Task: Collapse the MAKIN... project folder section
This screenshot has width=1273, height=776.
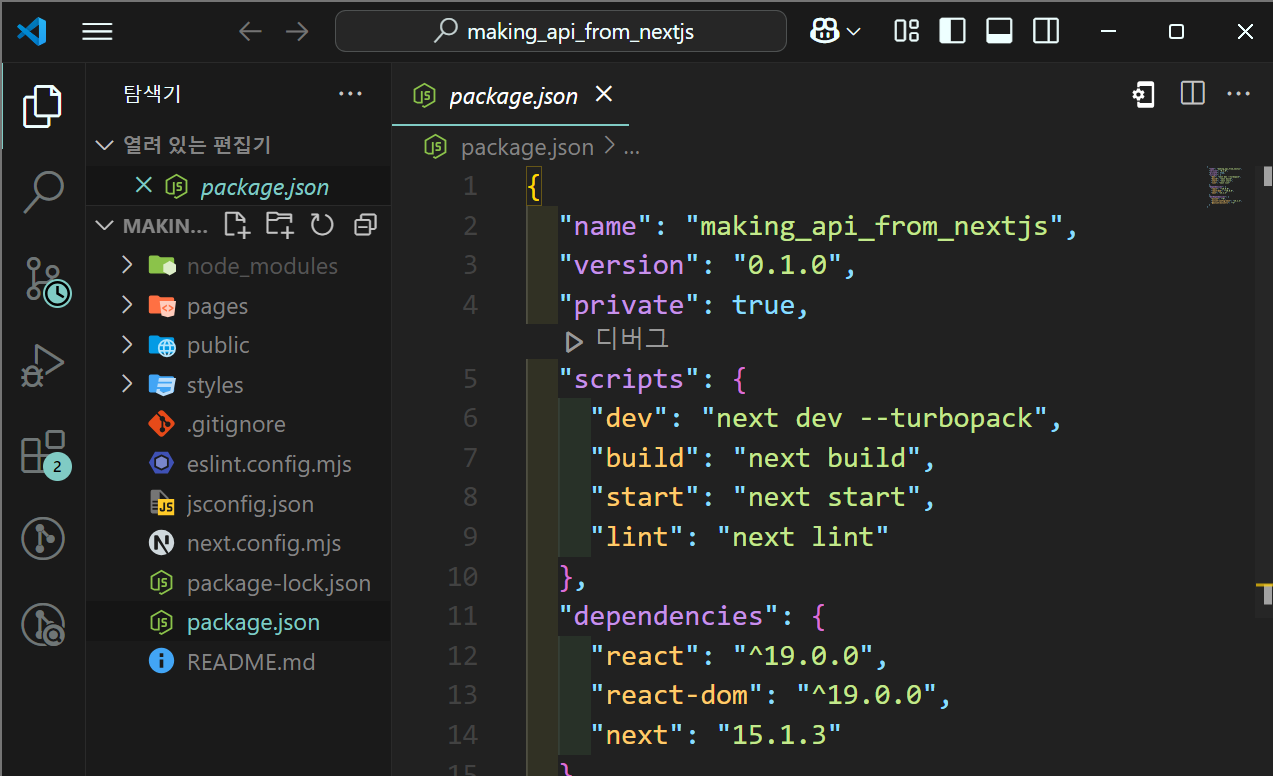Action: (x=104, y=226)
